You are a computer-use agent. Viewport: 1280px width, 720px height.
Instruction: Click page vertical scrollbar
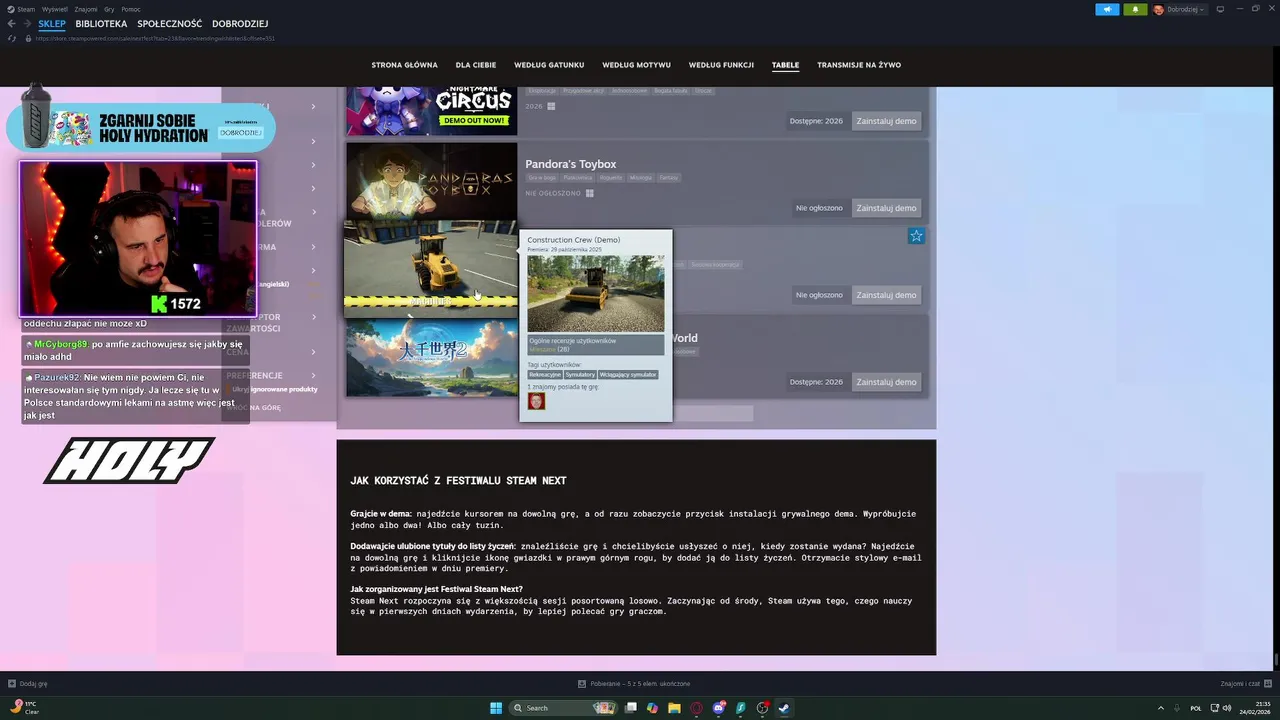click(1276, 661)
